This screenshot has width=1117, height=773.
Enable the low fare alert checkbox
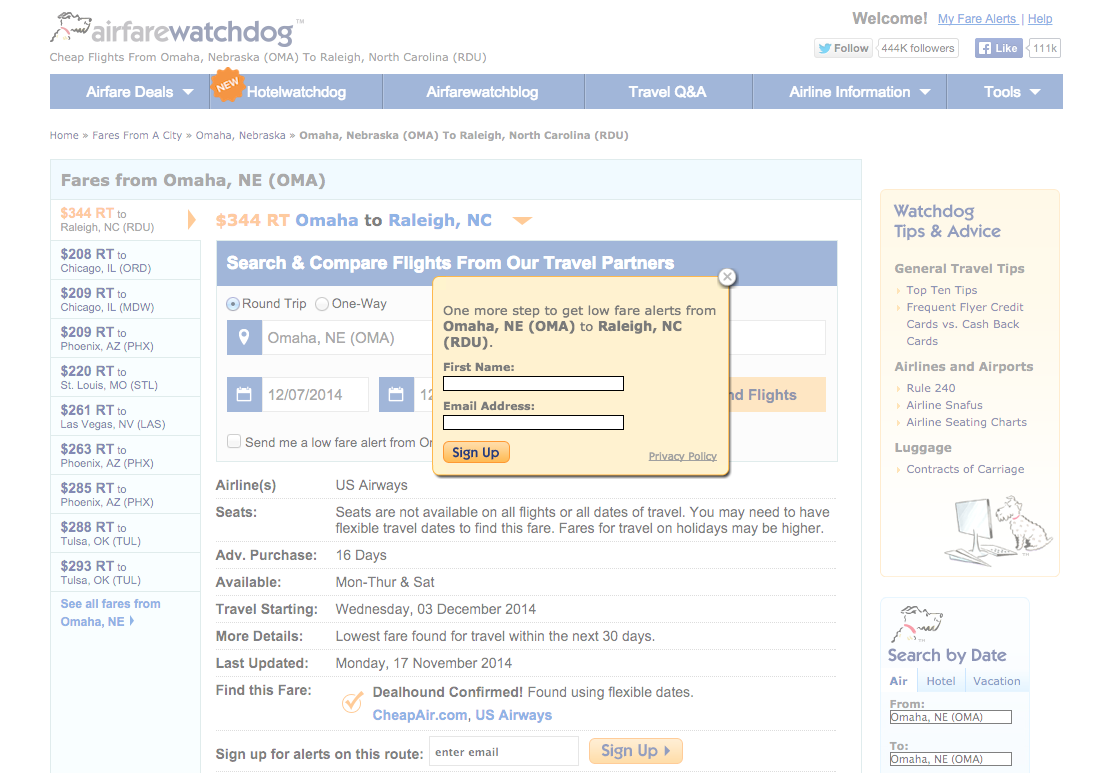[x=234, y=442]
